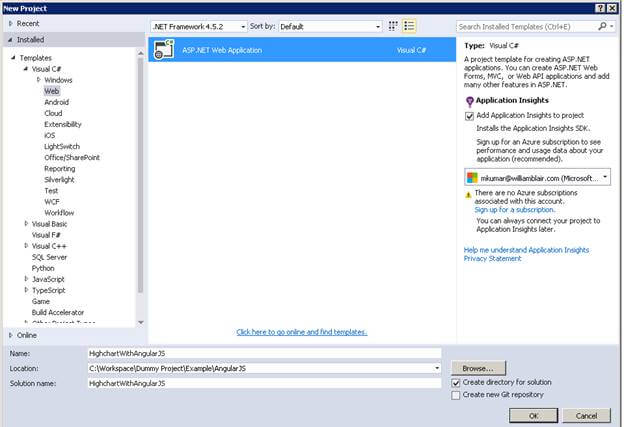Click the project Name input field
This screenshot has height=427, width=624.
264,353
